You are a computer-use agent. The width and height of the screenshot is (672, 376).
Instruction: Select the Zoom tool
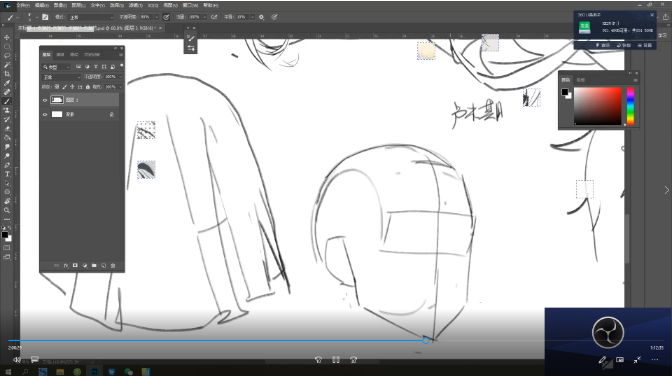[7, 210]
